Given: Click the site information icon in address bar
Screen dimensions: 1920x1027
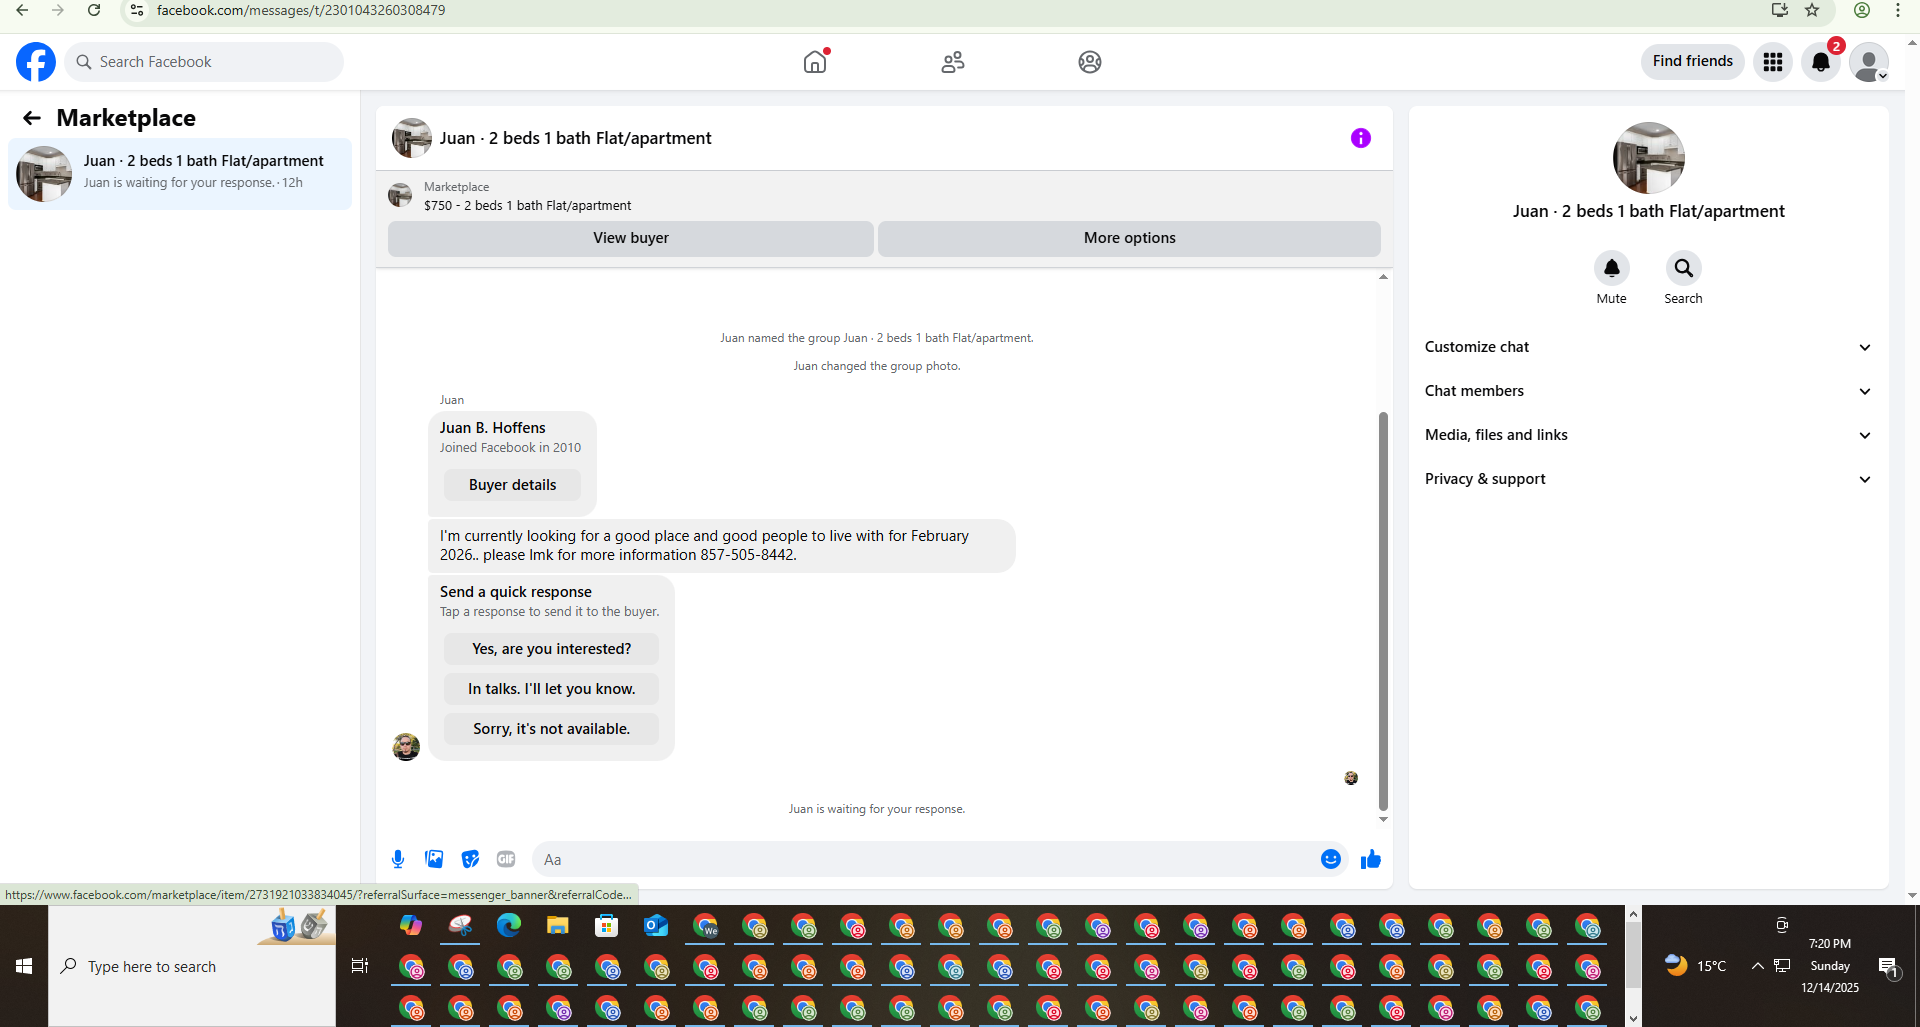Looking at the screenshot, I should 137,10.
